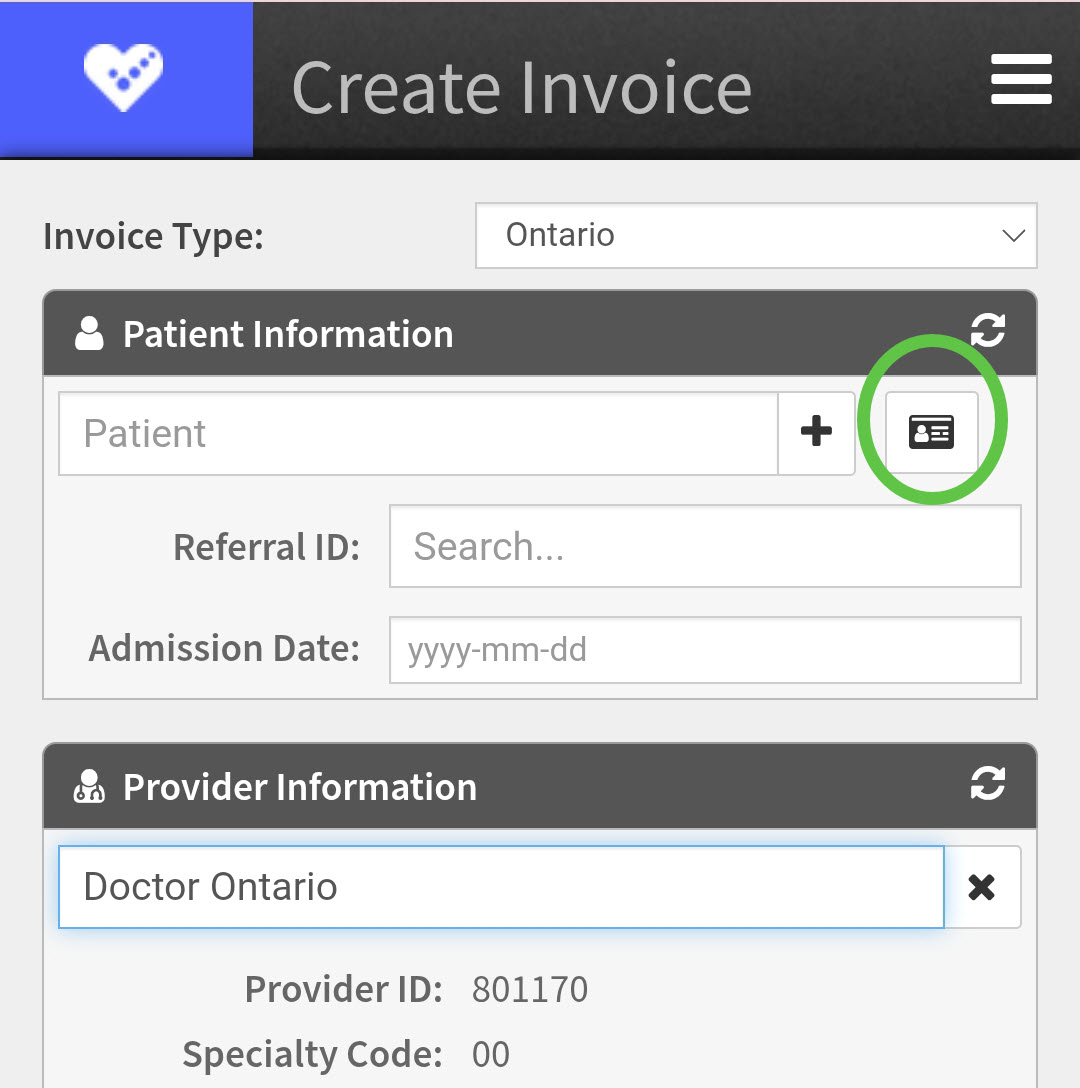Click the Provider ID label
The width and height of the screenshot is (1080, 1088).
[344, 989]
